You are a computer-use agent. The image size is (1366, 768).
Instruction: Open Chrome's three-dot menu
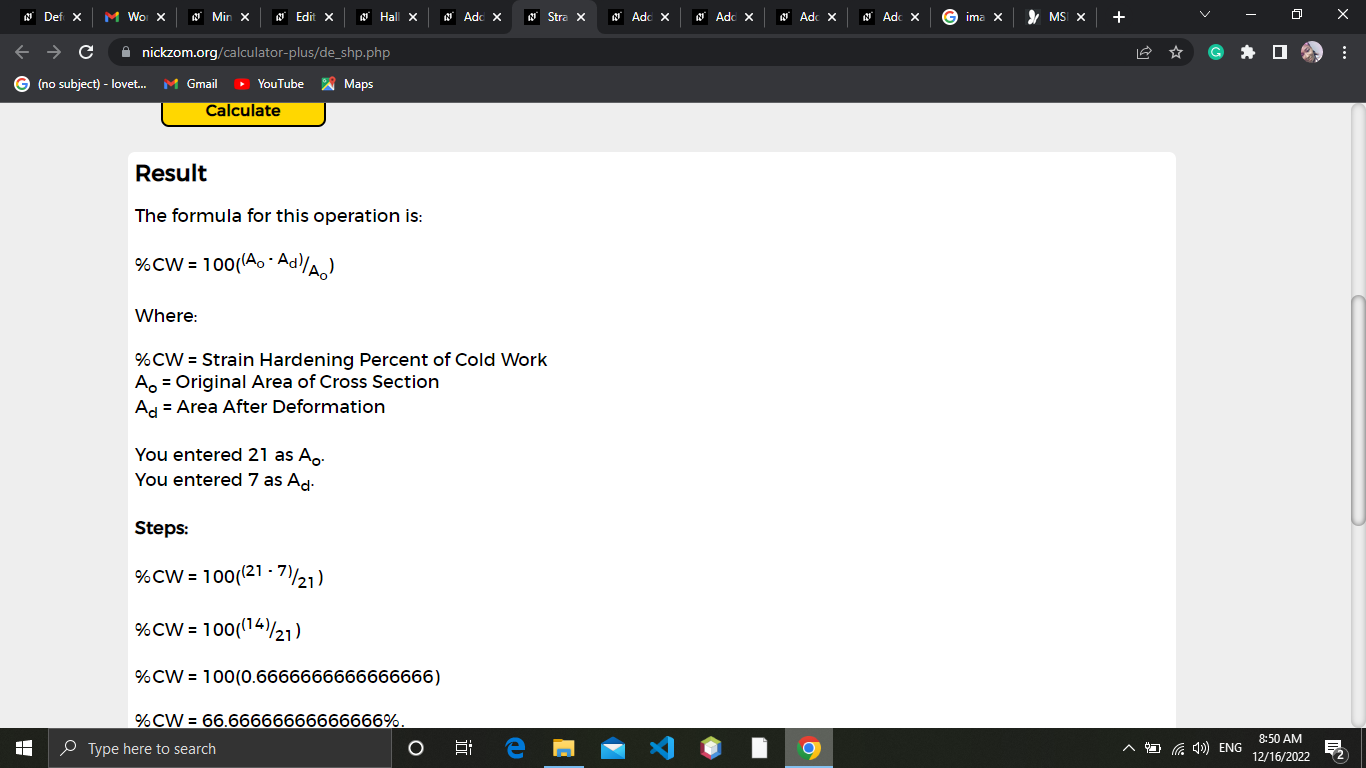click(x=1345, y=52)
